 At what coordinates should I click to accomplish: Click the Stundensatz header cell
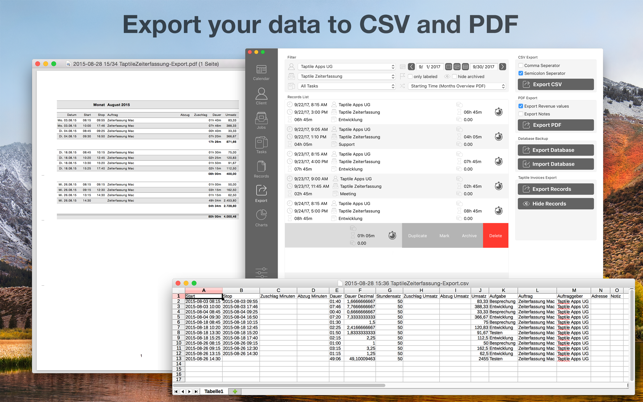pos(390,296)
